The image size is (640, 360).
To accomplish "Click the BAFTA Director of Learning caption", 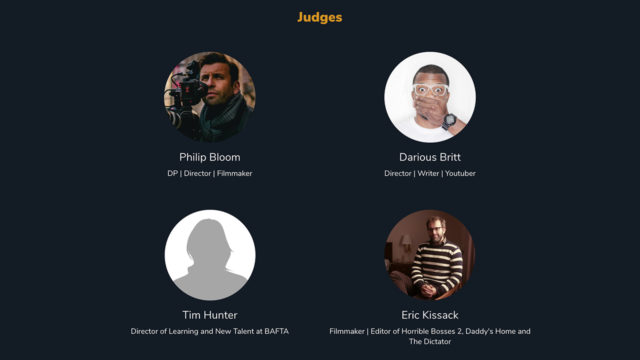I will coord(210,331).
